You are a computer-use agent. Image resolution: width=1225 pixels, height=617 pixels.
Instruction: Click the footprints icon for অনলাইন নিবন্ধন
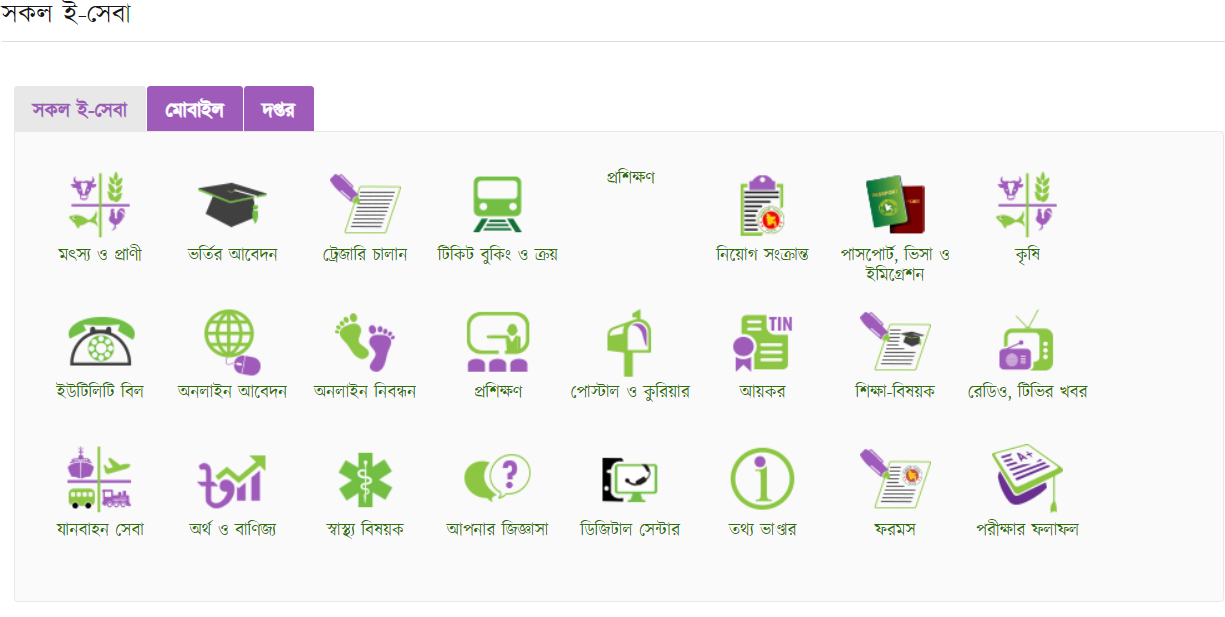365,342
